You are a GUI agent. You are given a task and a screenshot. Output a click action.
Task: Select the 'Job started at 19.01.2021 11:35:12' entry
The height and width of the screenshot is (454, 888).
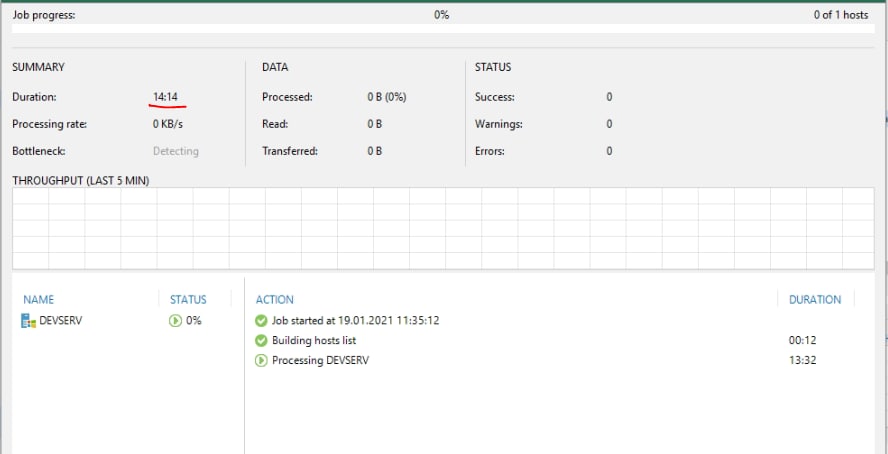pyautogui.click(x=356, y=321)
